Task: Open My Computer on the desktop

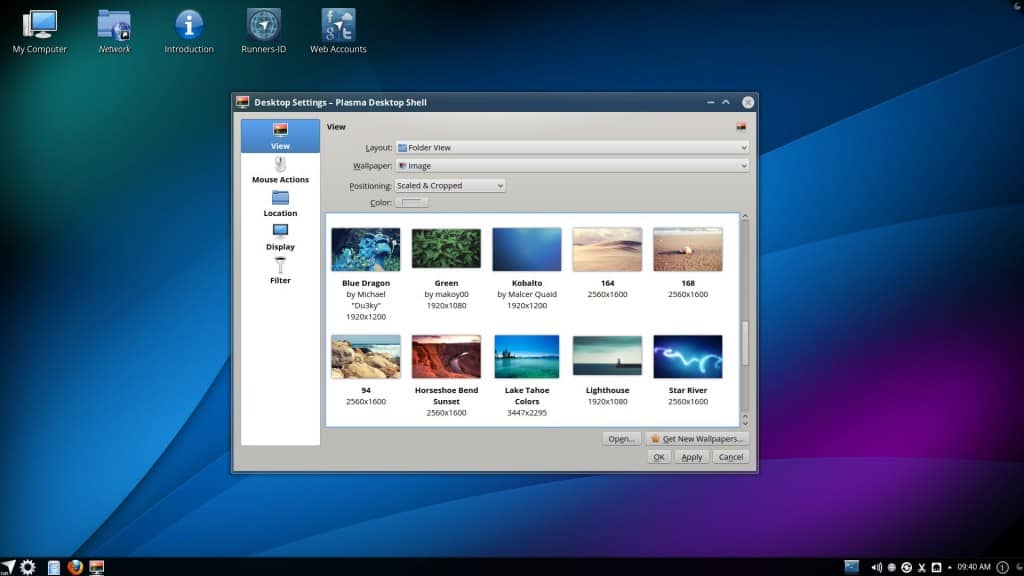Action: (40, 30)
